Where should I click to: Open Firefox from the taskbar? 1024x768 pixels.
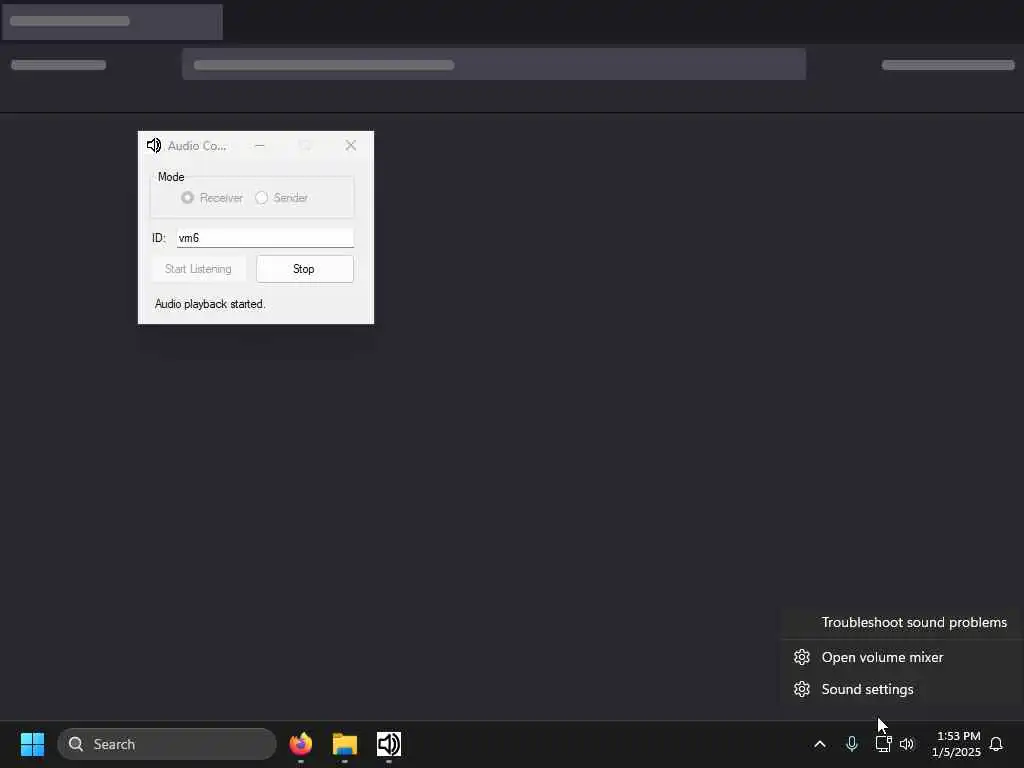301,744
